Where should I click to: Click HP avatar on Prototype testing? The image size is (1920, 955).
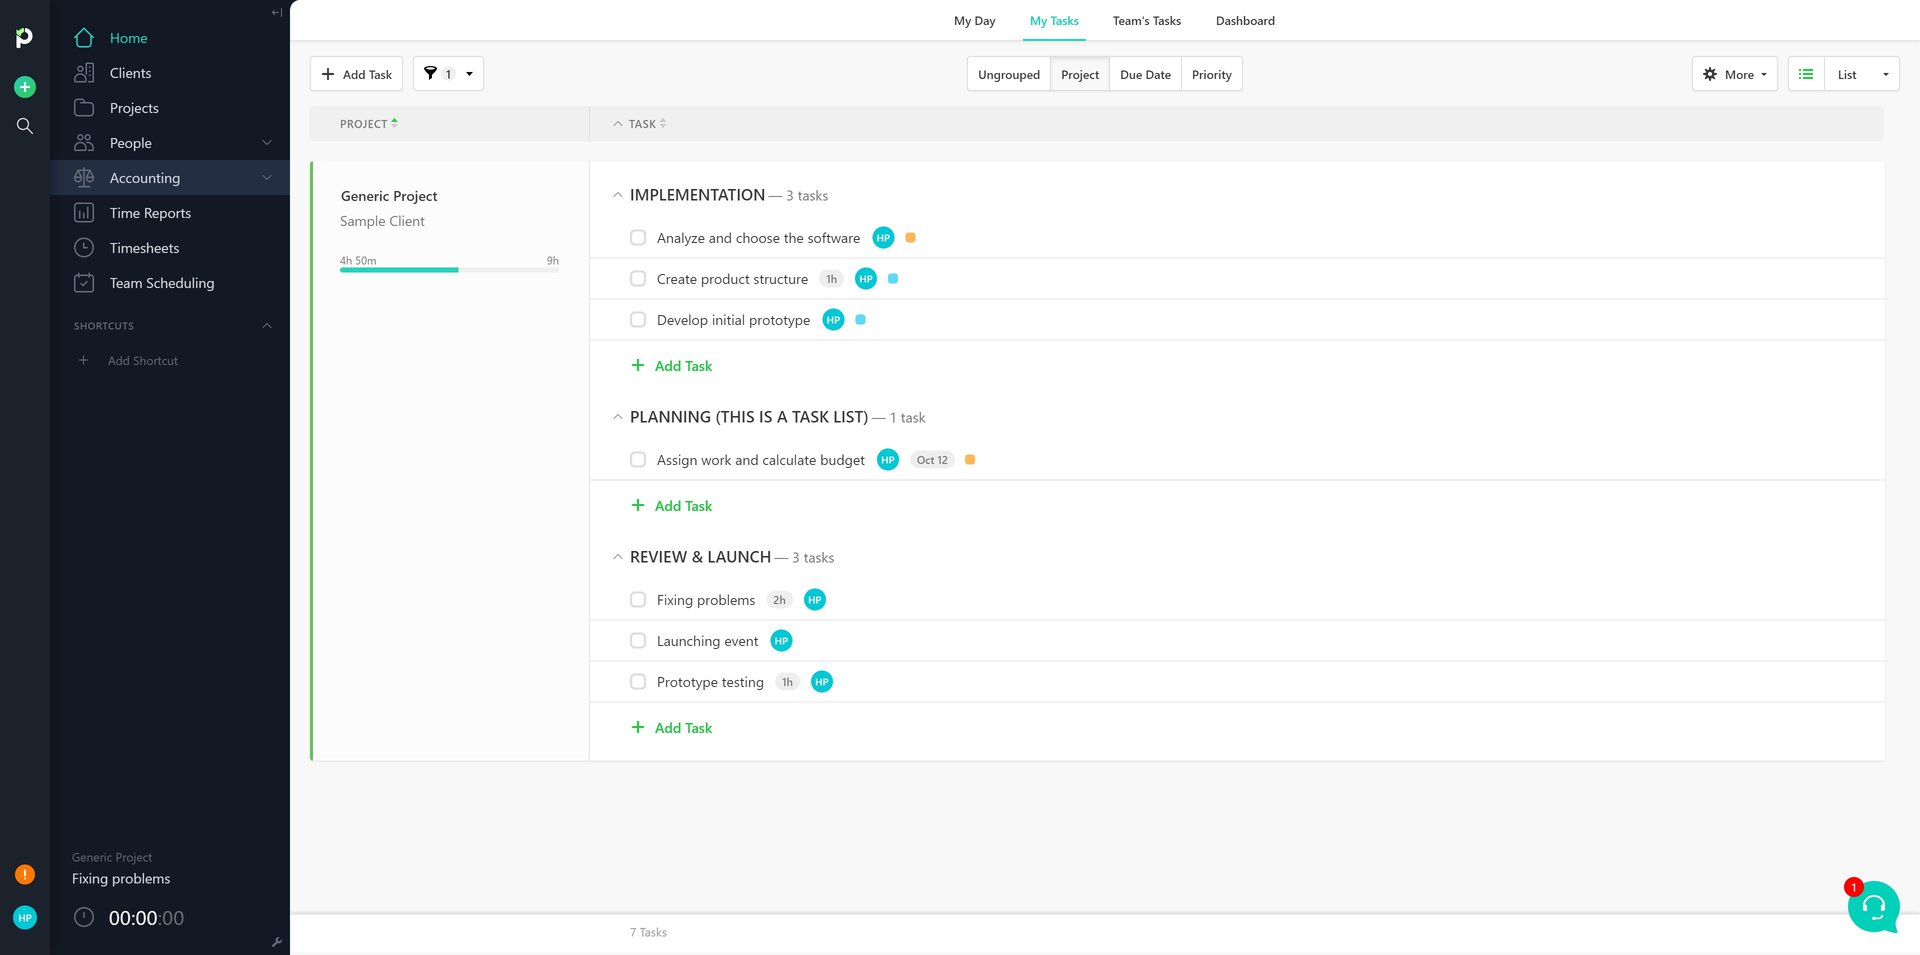tap(822, 682)
